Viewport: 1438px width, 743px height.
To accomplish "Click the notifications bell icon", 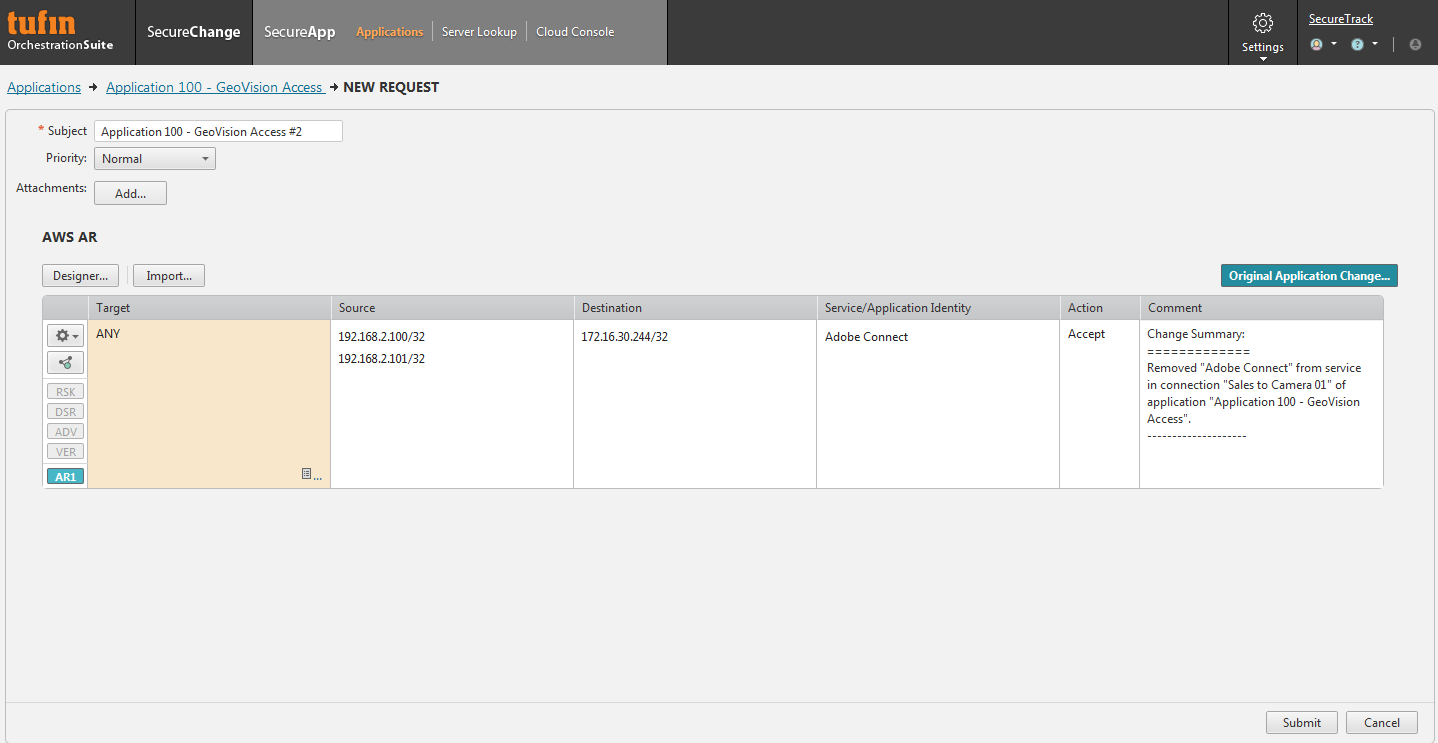I will [x=1414, y=44].
